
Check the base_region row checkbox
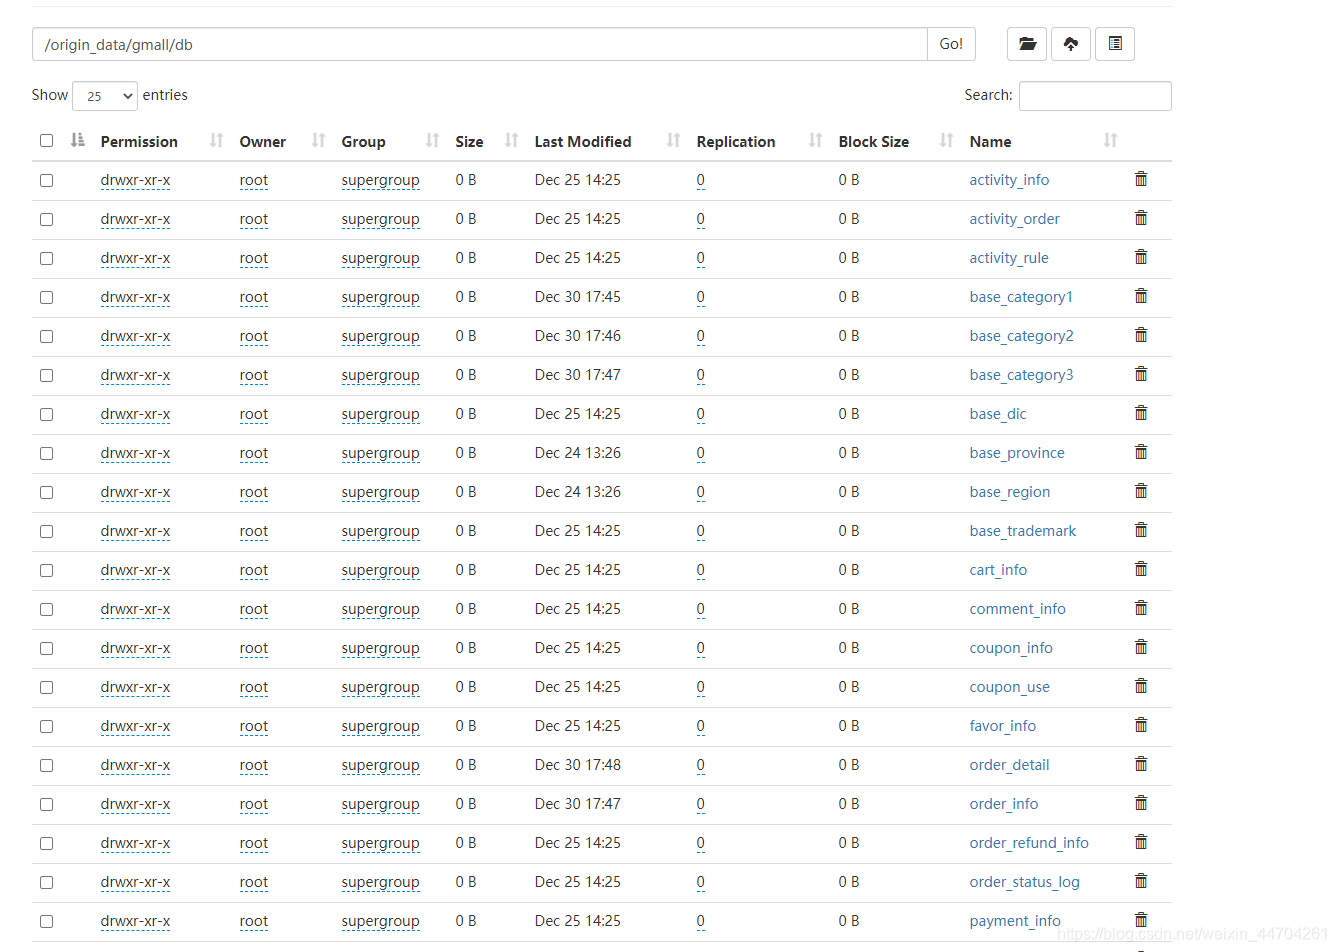tap(46, 492)
